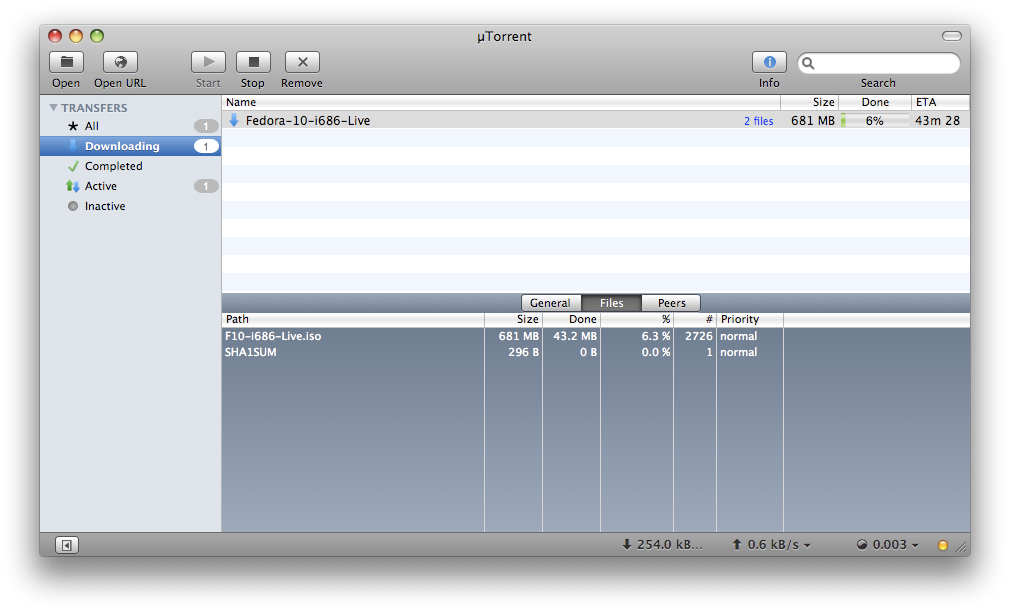Sort files by the % column header
Image resolution: width=1010 pixels, height=611 pixels.
(x=637, y=319)
